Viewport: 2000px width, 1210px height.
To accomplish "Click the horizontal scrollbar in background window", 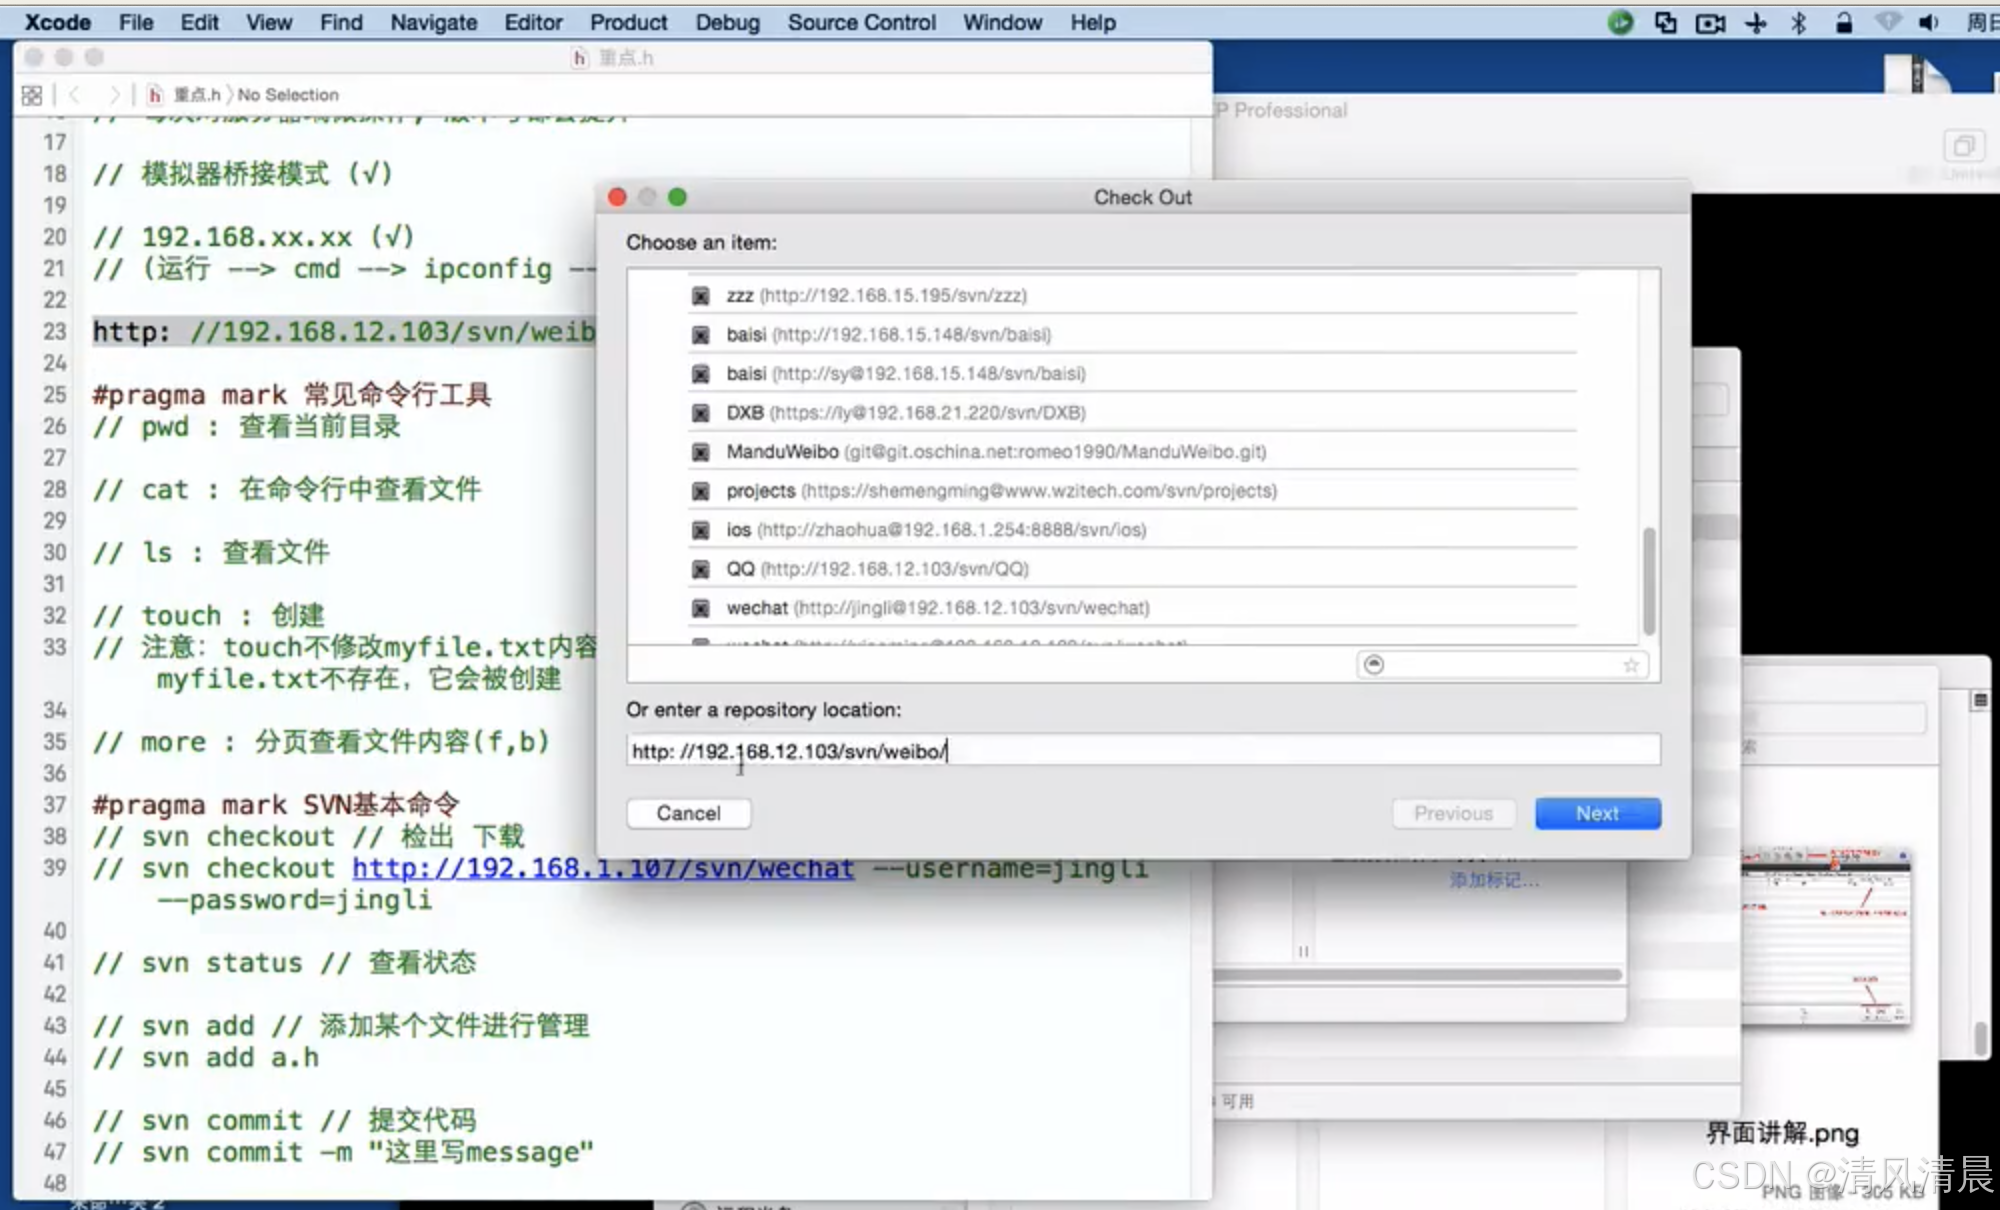I will (x=1419, y=974).
